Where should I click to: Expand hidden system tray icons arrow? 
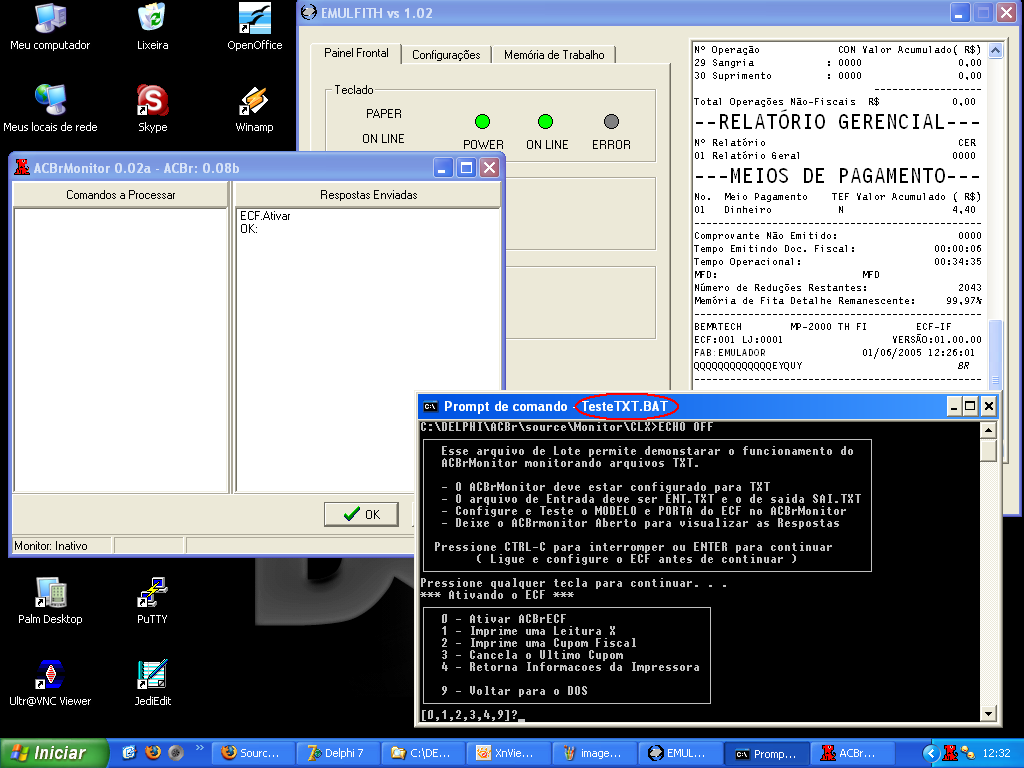932,753
